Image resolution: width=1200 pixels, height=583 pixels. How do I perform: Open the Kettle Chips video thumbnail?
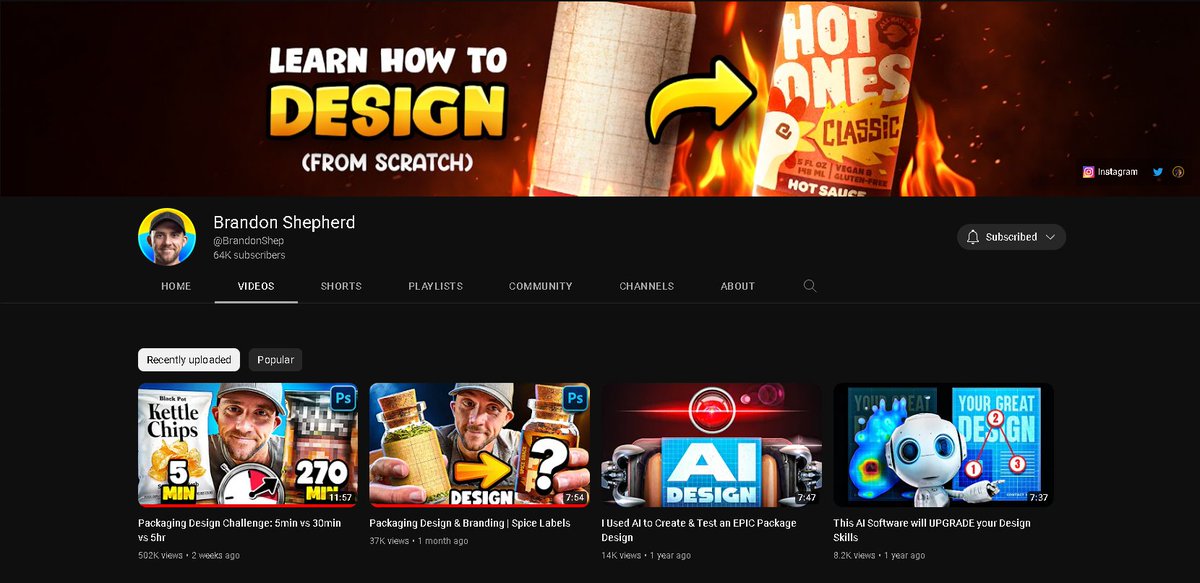(248, 445)
